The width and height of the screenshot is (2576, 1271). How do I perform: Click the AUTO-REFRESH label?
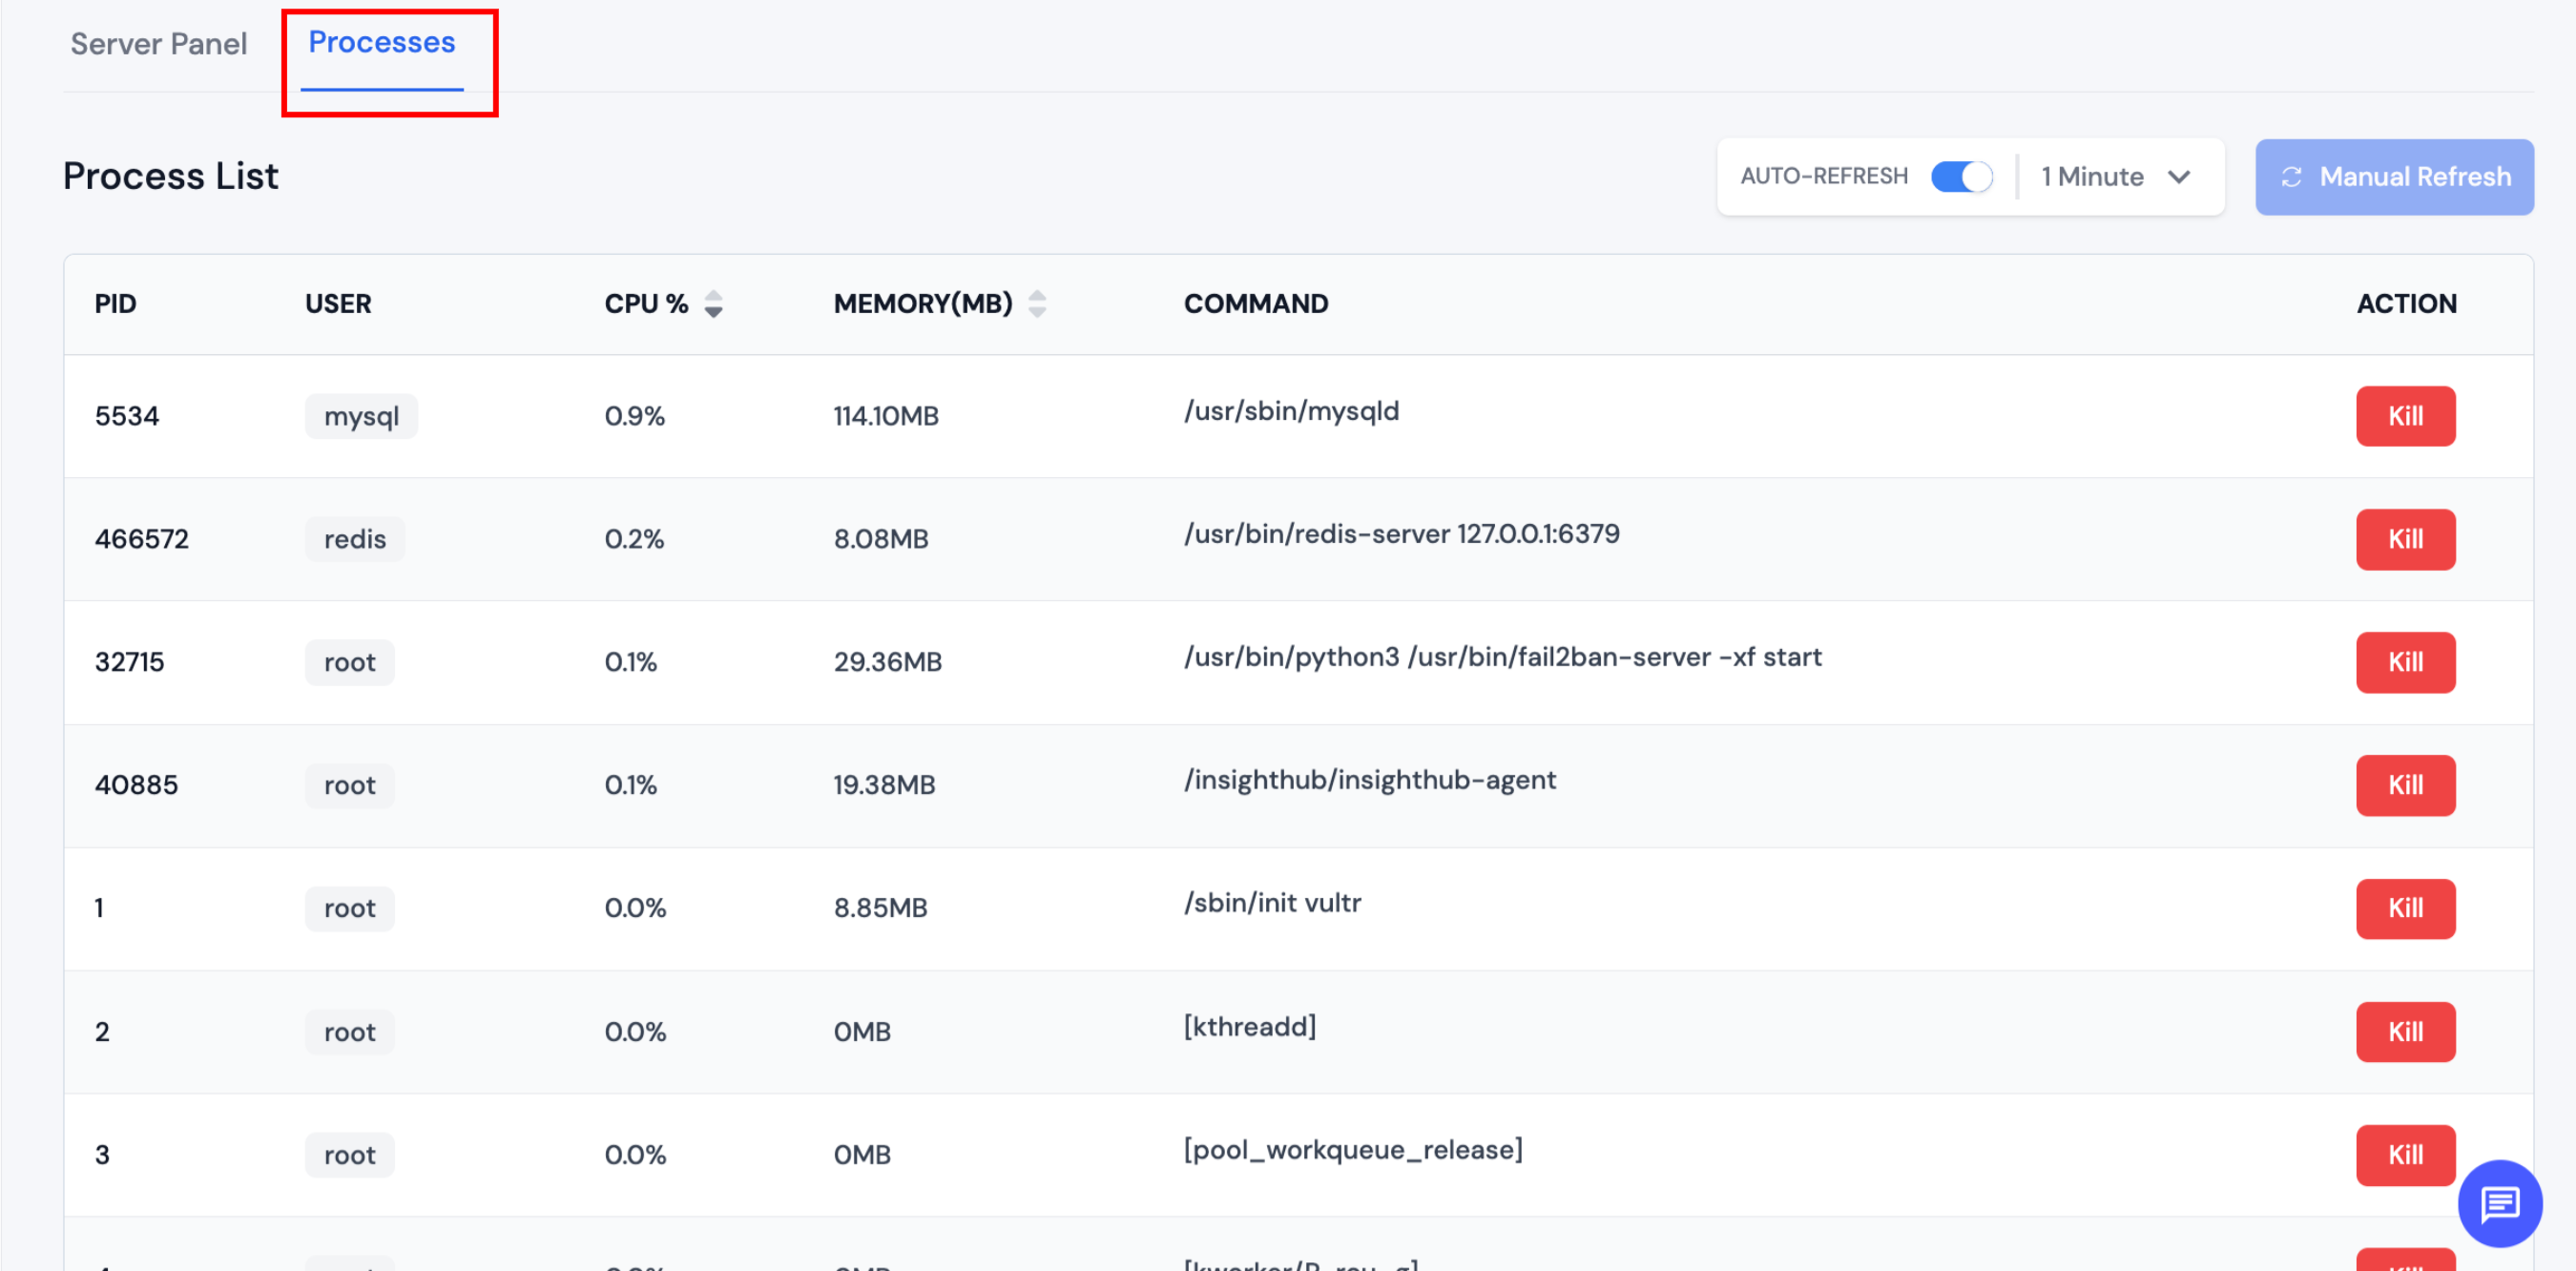pyautogui.click(x=1824, y=176)
